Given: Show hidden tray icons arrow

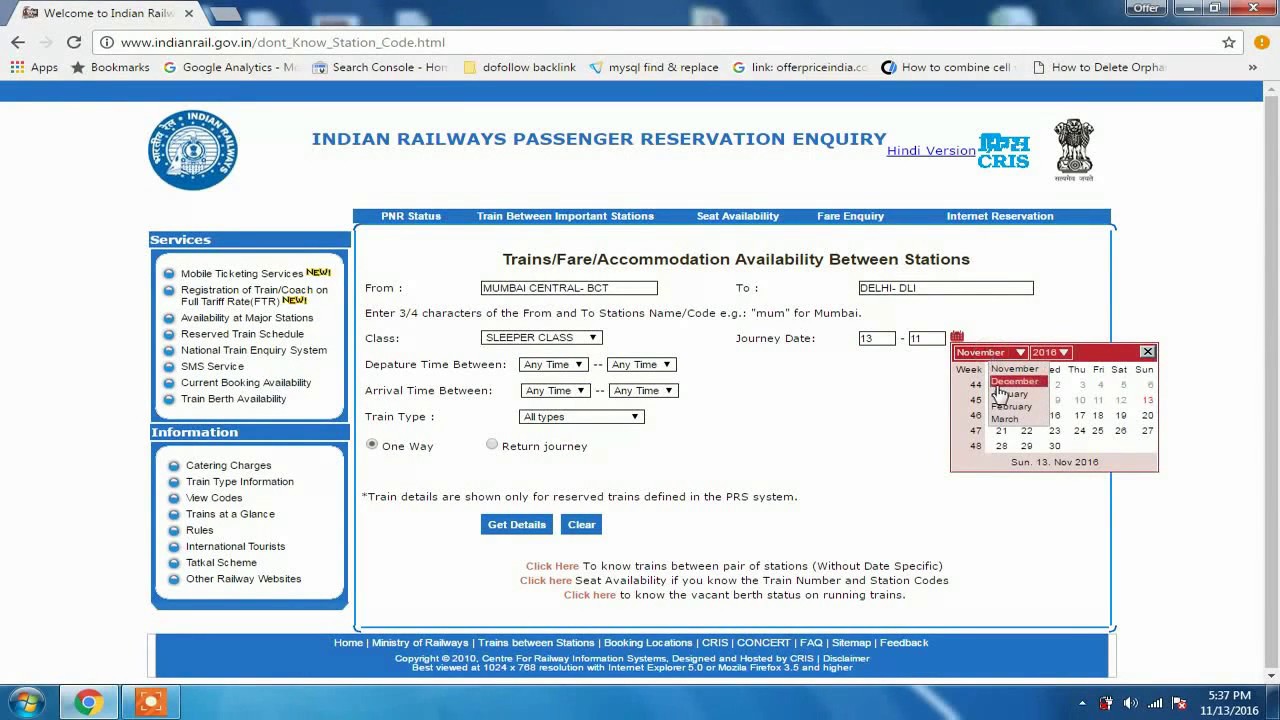Looking at the screenshot, I should [1082, 703].
